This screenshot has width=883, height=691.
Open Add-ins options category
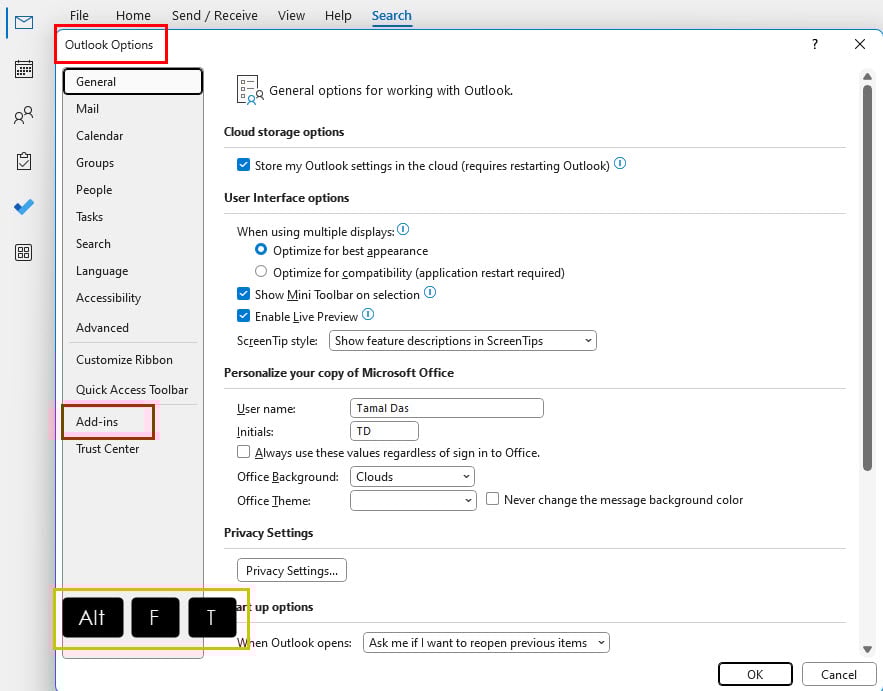tap(133, 422)
